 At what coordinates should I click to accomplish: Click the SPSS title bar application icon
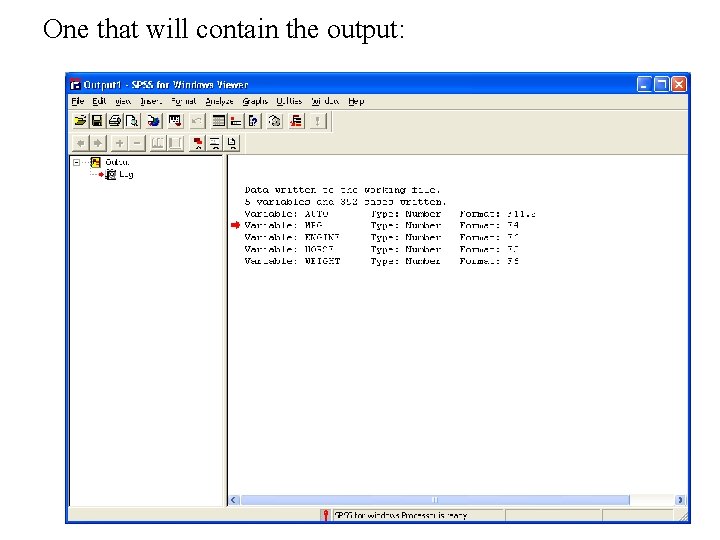[75, 85]
